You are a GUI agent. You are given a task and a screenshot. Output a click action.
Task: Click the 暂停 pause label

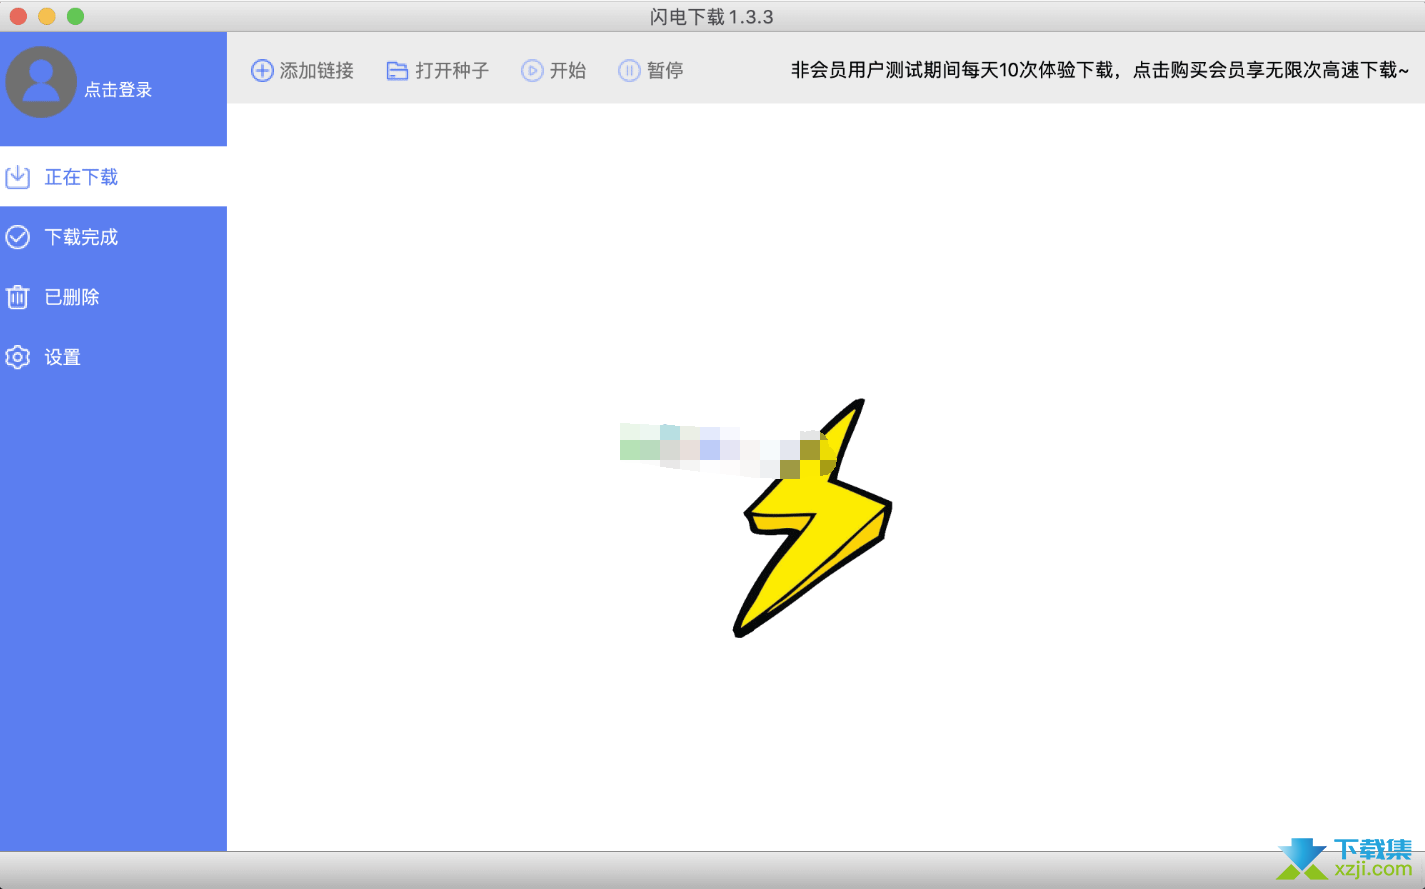tap(665, 70)
